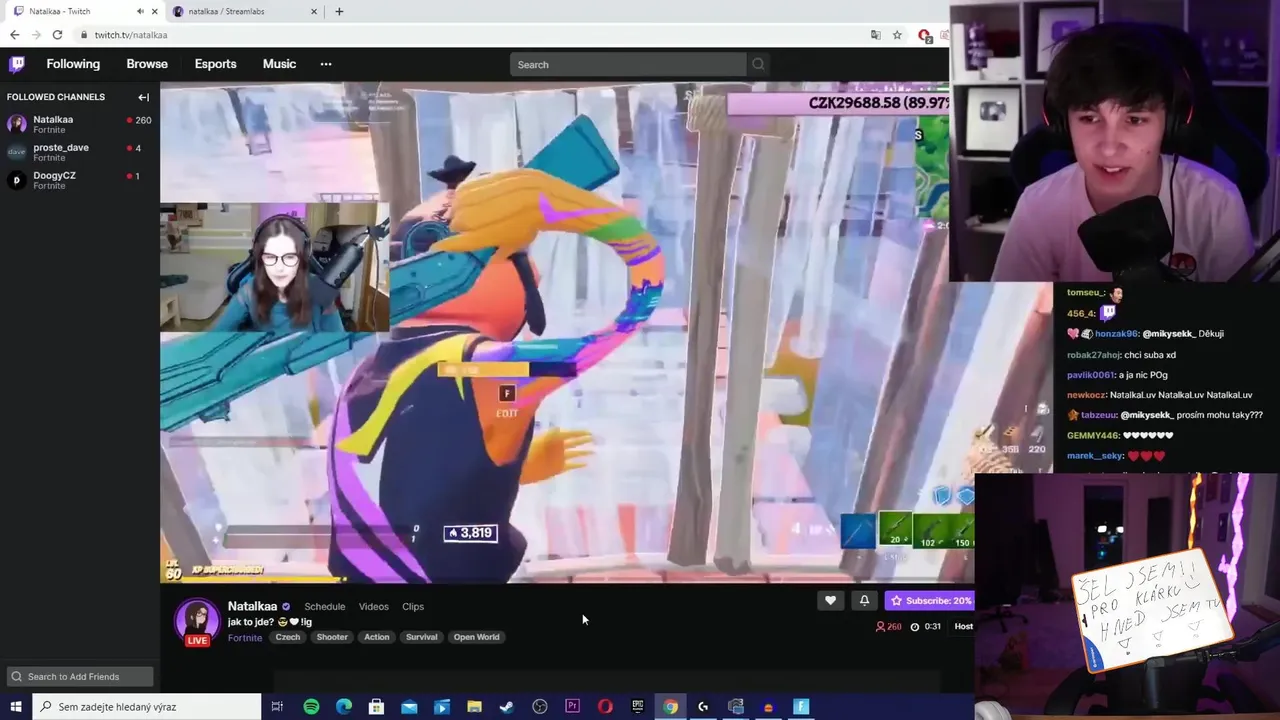Click the twitch.tv/natalkaa address bar
The width and height of the screenshot is (1280, 720).
(470, 34)
